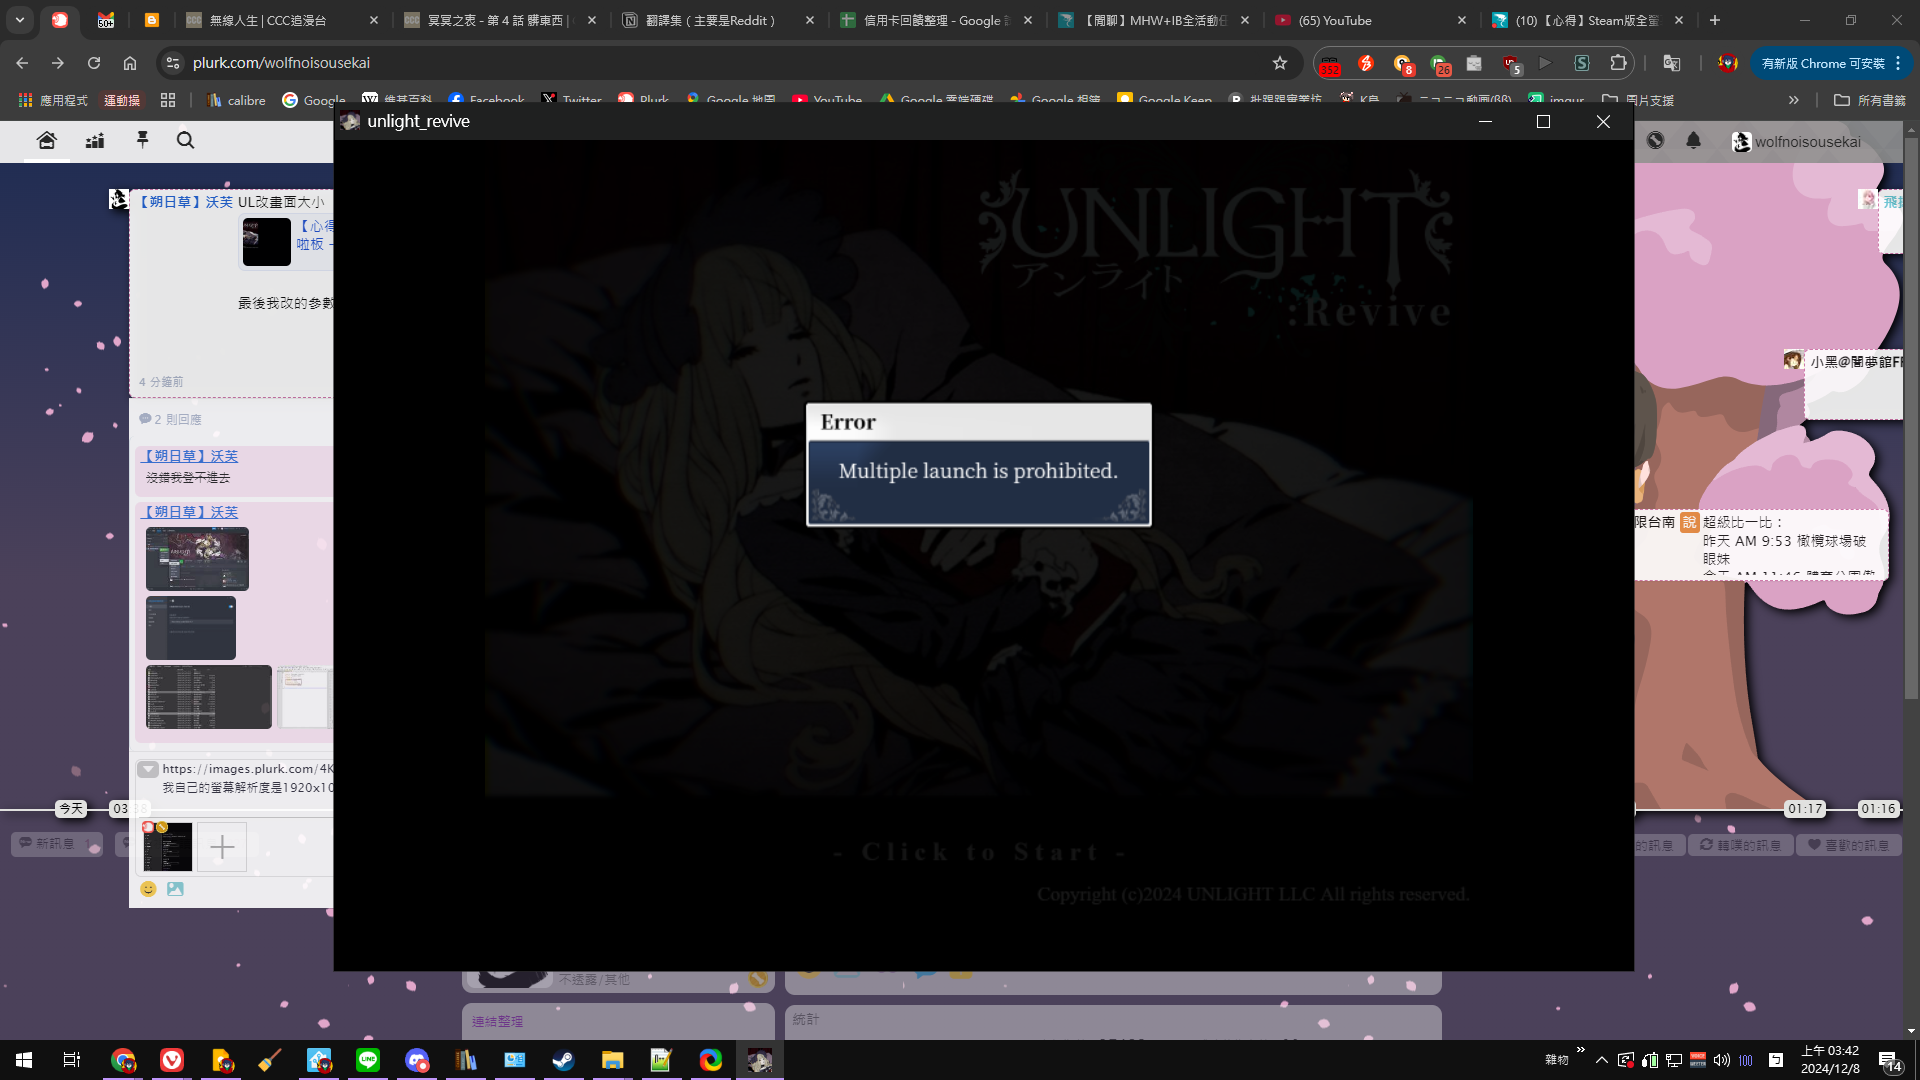Click the 今天 timeline marker
This screenshot has height=1080, width=1920.
(x=71, y=808)
